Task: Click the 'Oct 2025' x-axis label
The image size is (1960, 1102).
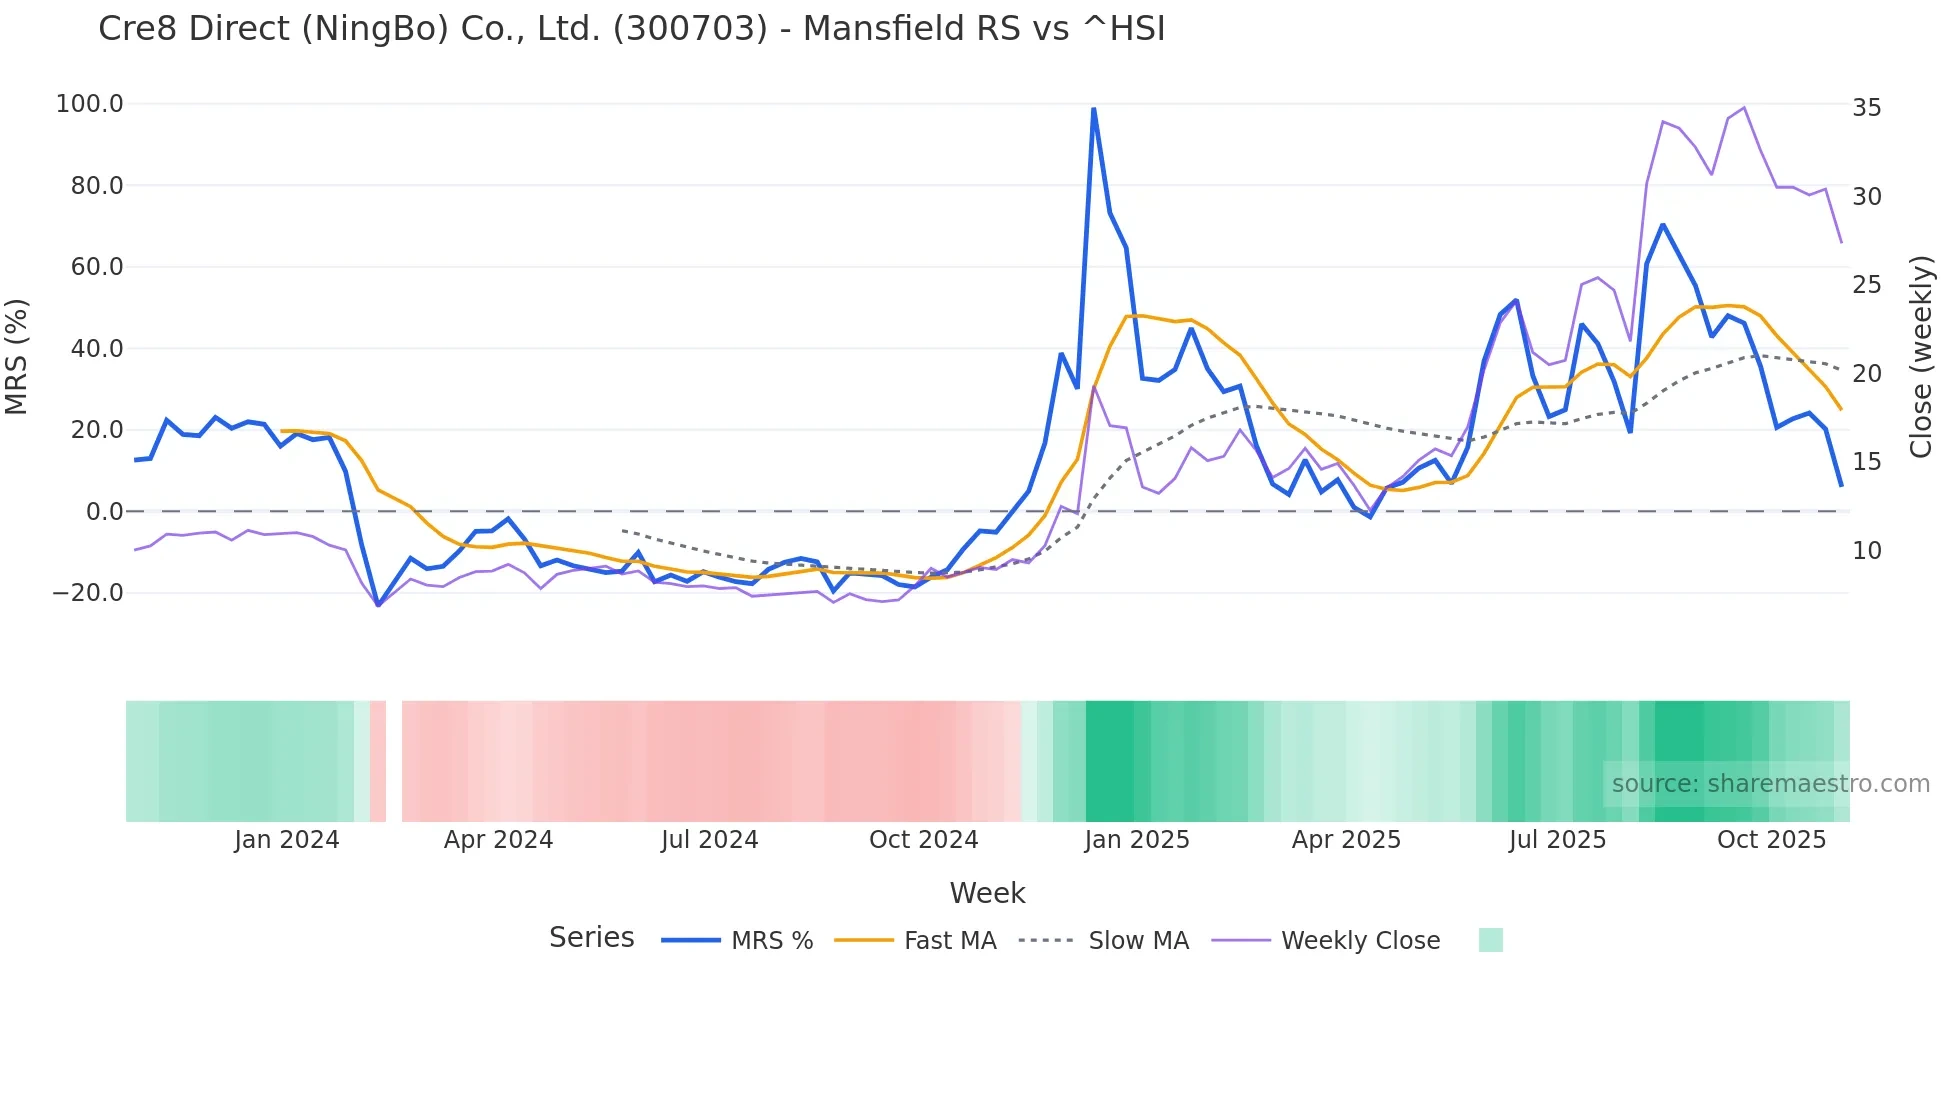Action: [1772, 840]
